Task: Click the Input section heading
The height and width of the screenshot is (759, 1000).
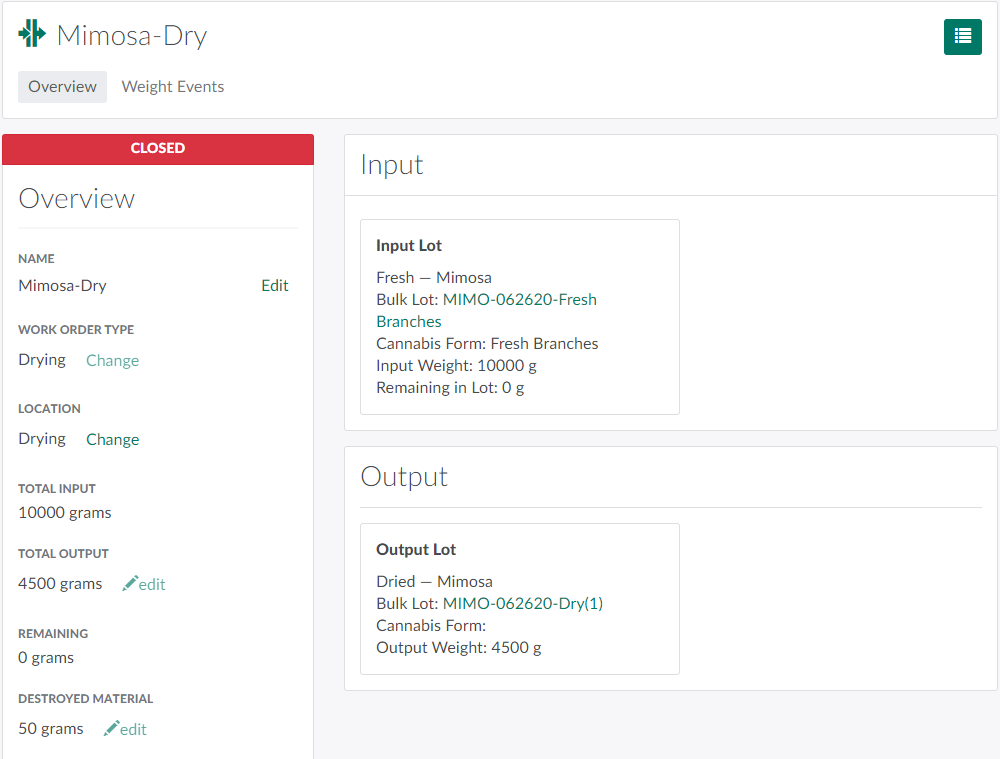Action: (x=392, y=165)
